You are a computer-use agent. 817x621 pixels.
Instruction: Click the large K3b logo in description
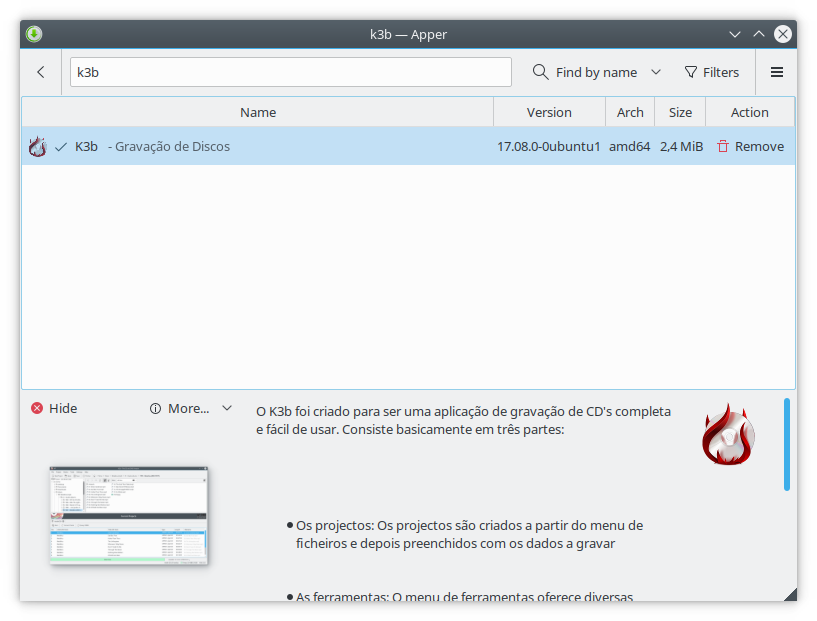[x=728, y=435]
